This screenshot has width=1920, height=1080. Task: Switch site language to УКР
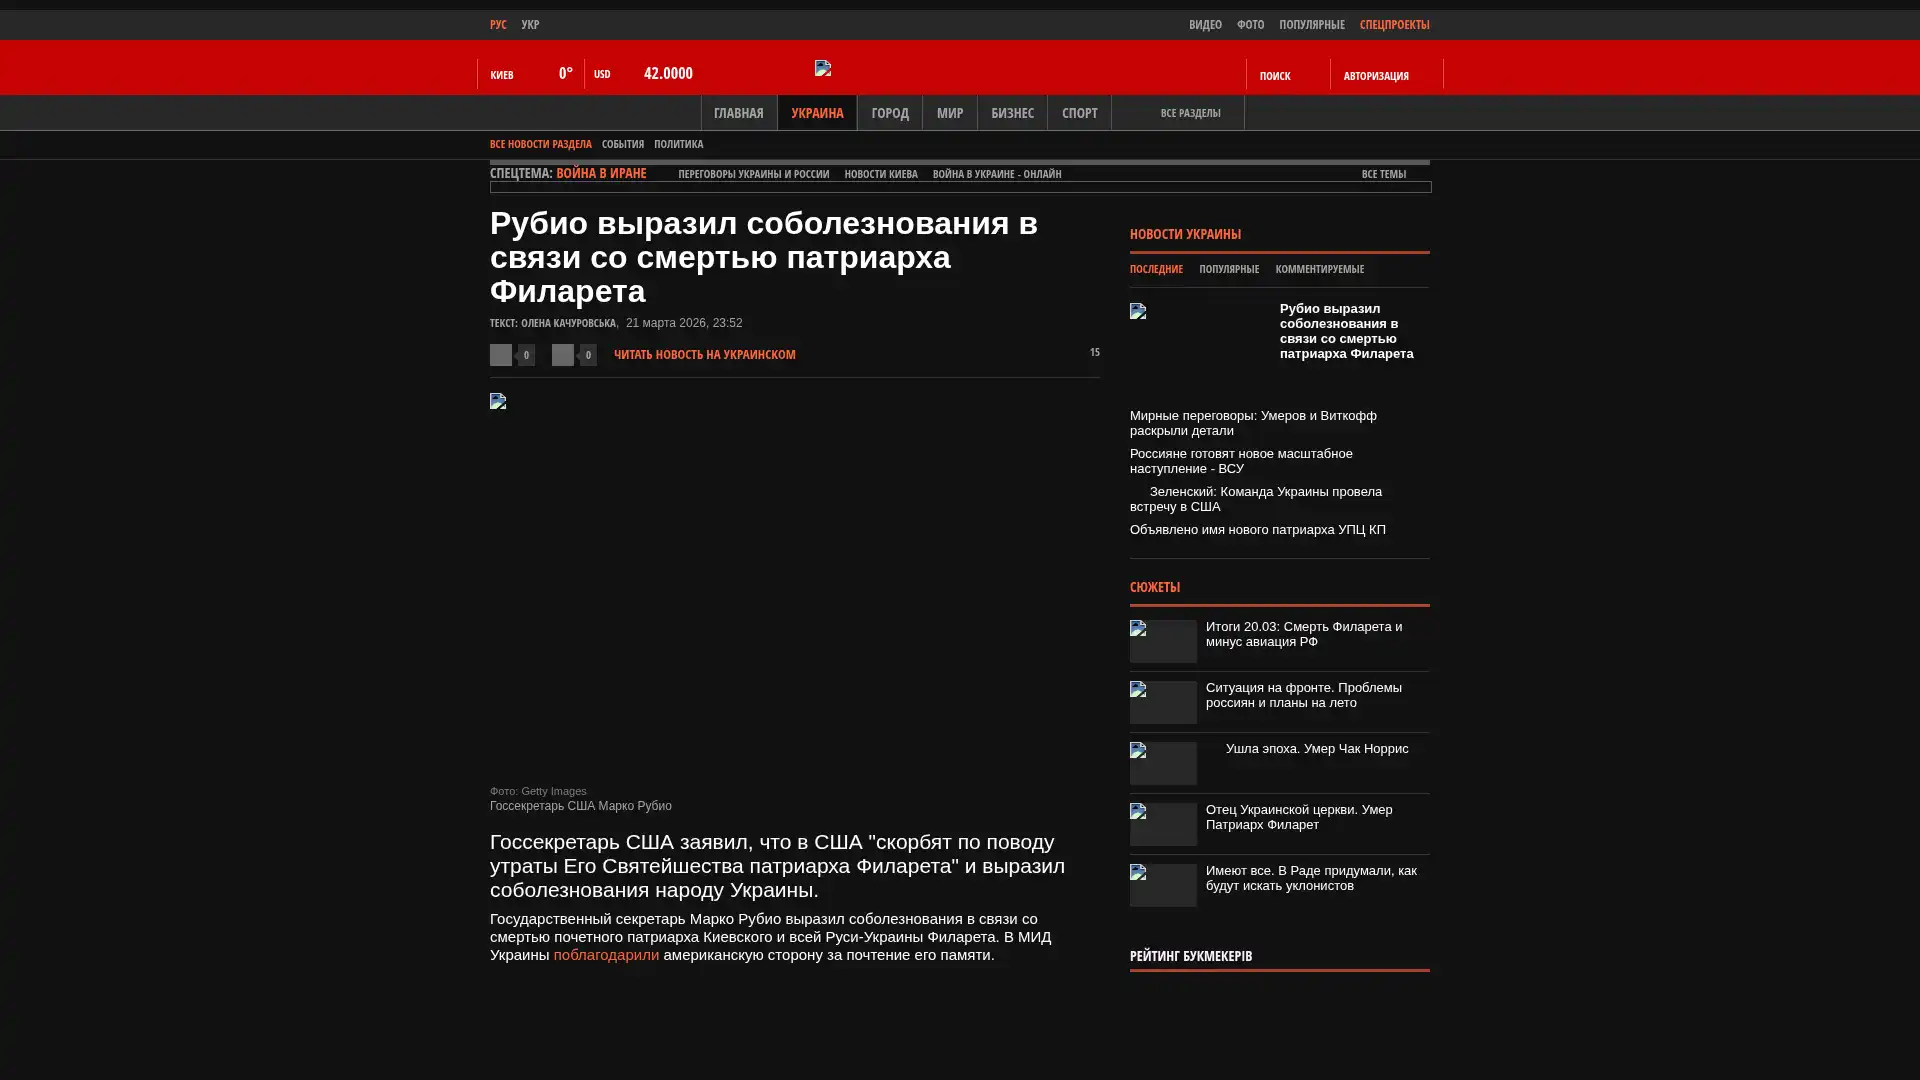(x=530, y=25)
